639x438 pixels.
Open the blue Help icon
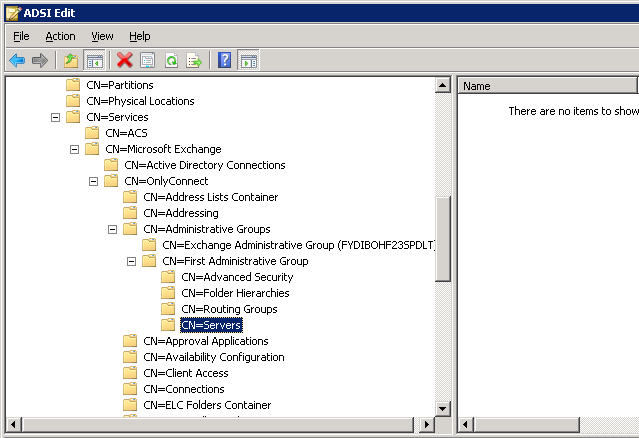point(225,60)
